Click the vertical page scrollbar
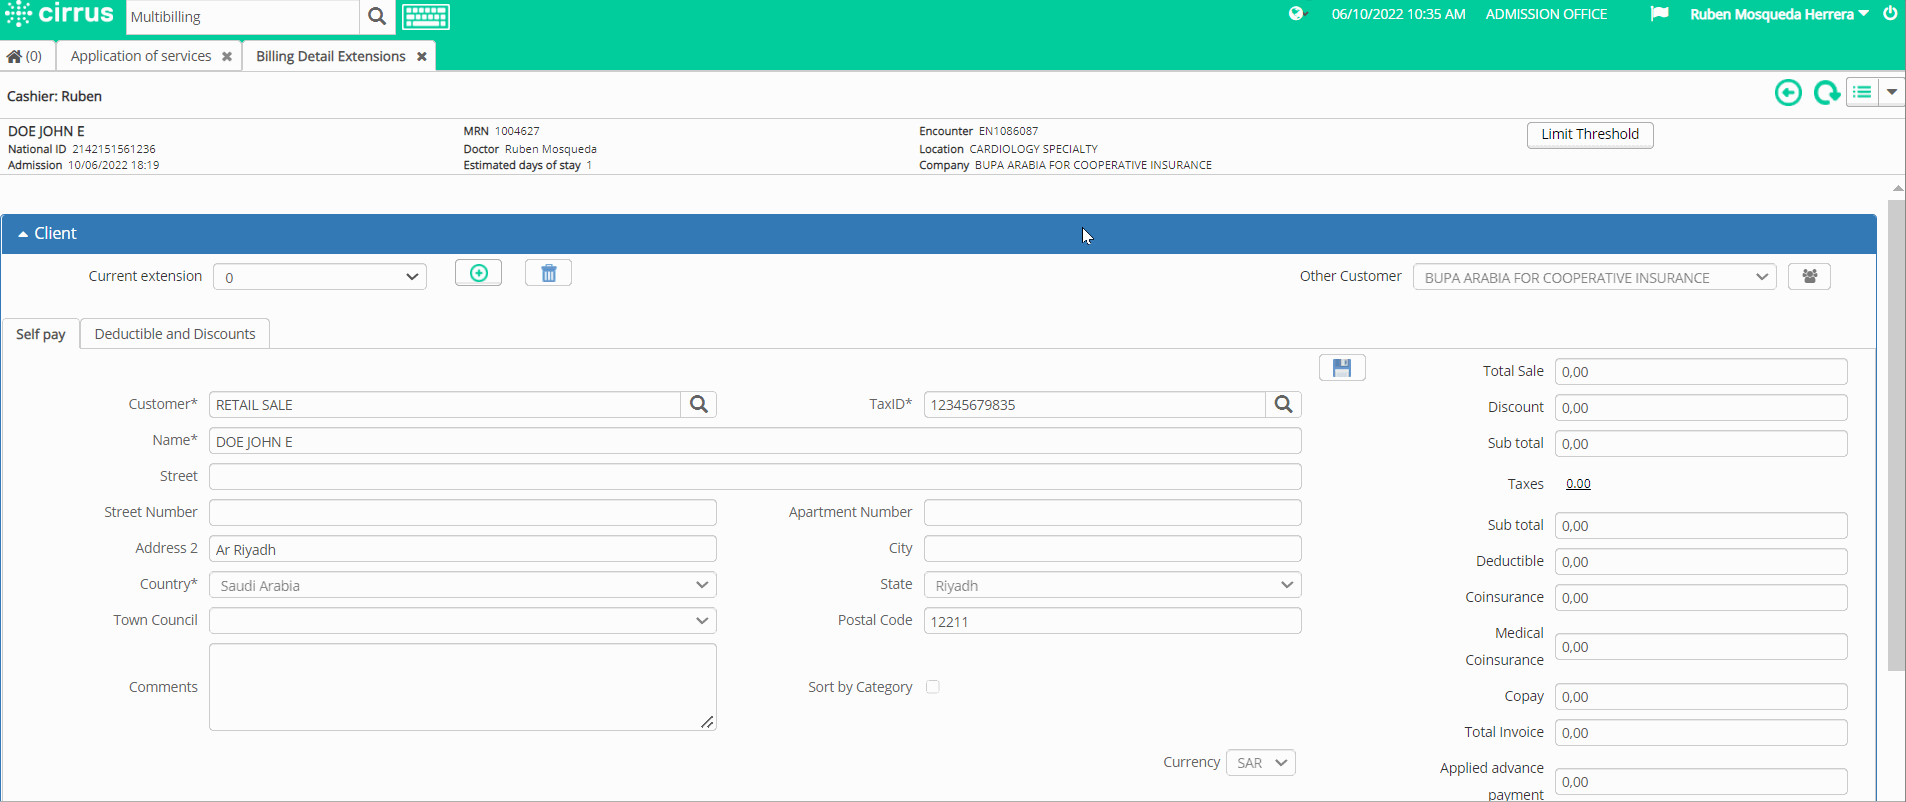Image resolution: width=1906 pixels, height=802 pixels. (1897, 435)
